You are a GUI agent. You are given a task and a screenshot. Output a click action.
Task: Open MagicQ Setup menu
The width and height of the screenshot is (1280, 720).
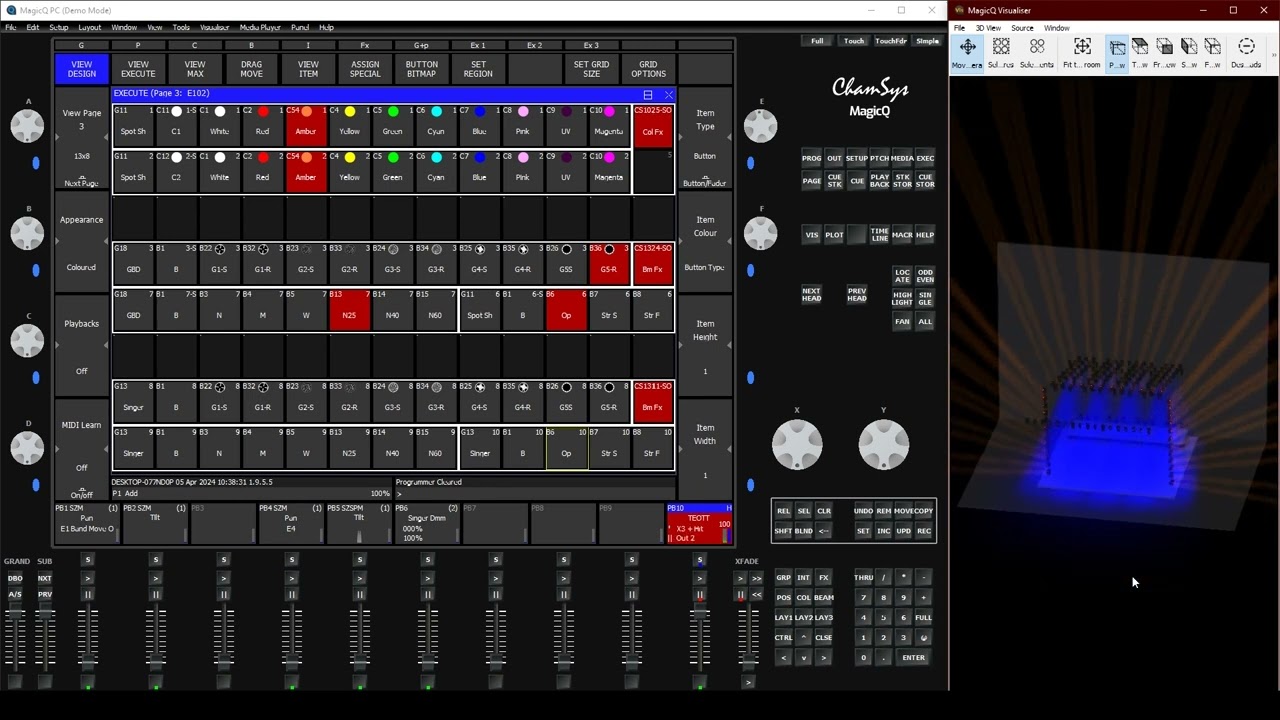[59, 27]
